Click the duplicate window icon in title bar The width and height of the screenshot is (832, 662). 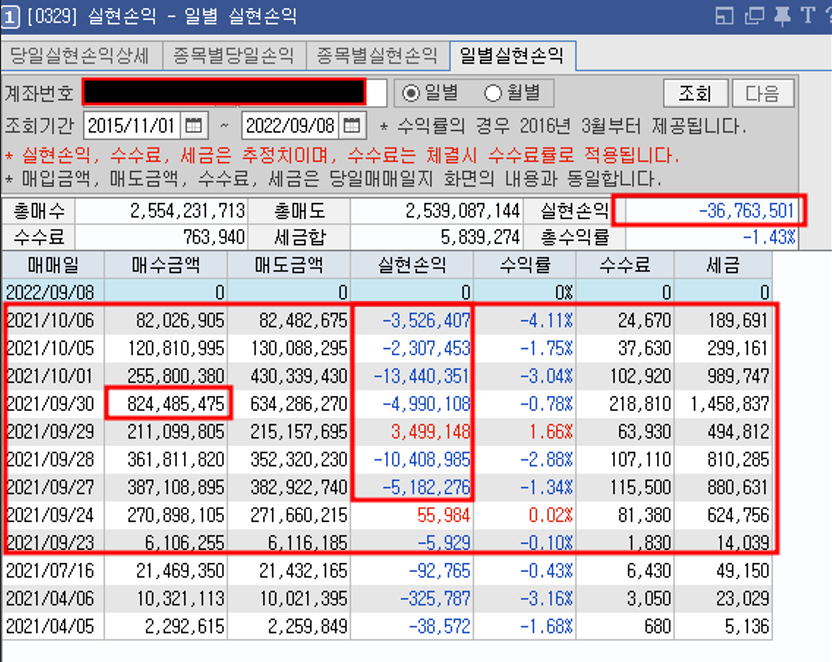click(754, 16)
